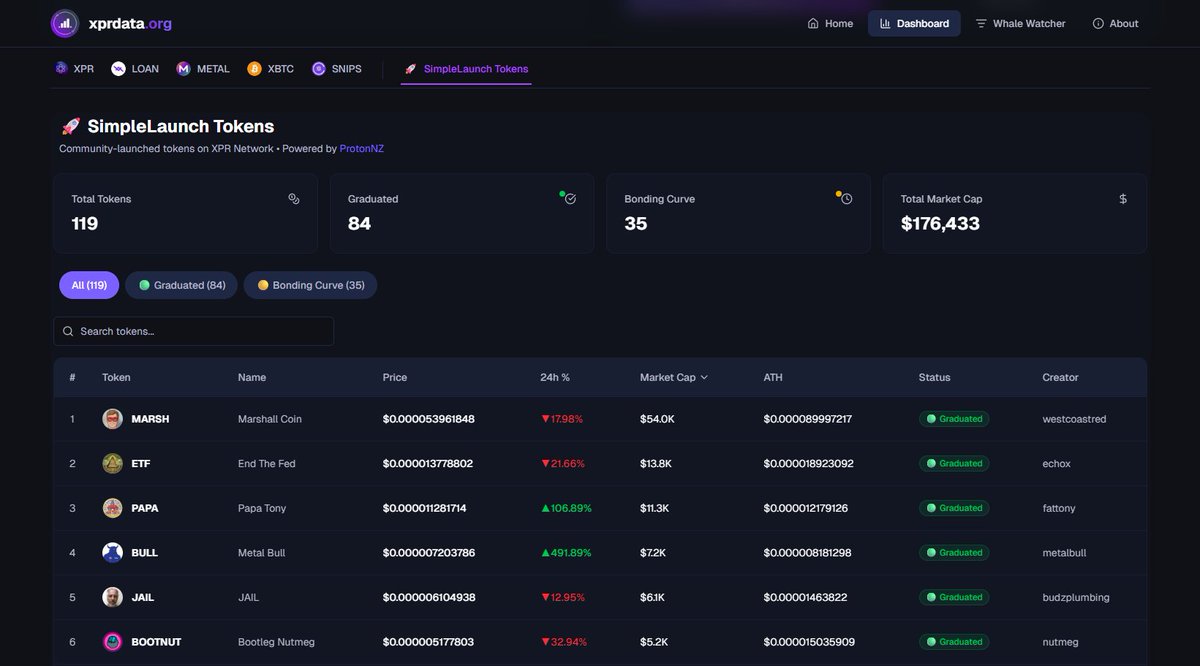Select creator budzplumbing

coord(1076,597)
